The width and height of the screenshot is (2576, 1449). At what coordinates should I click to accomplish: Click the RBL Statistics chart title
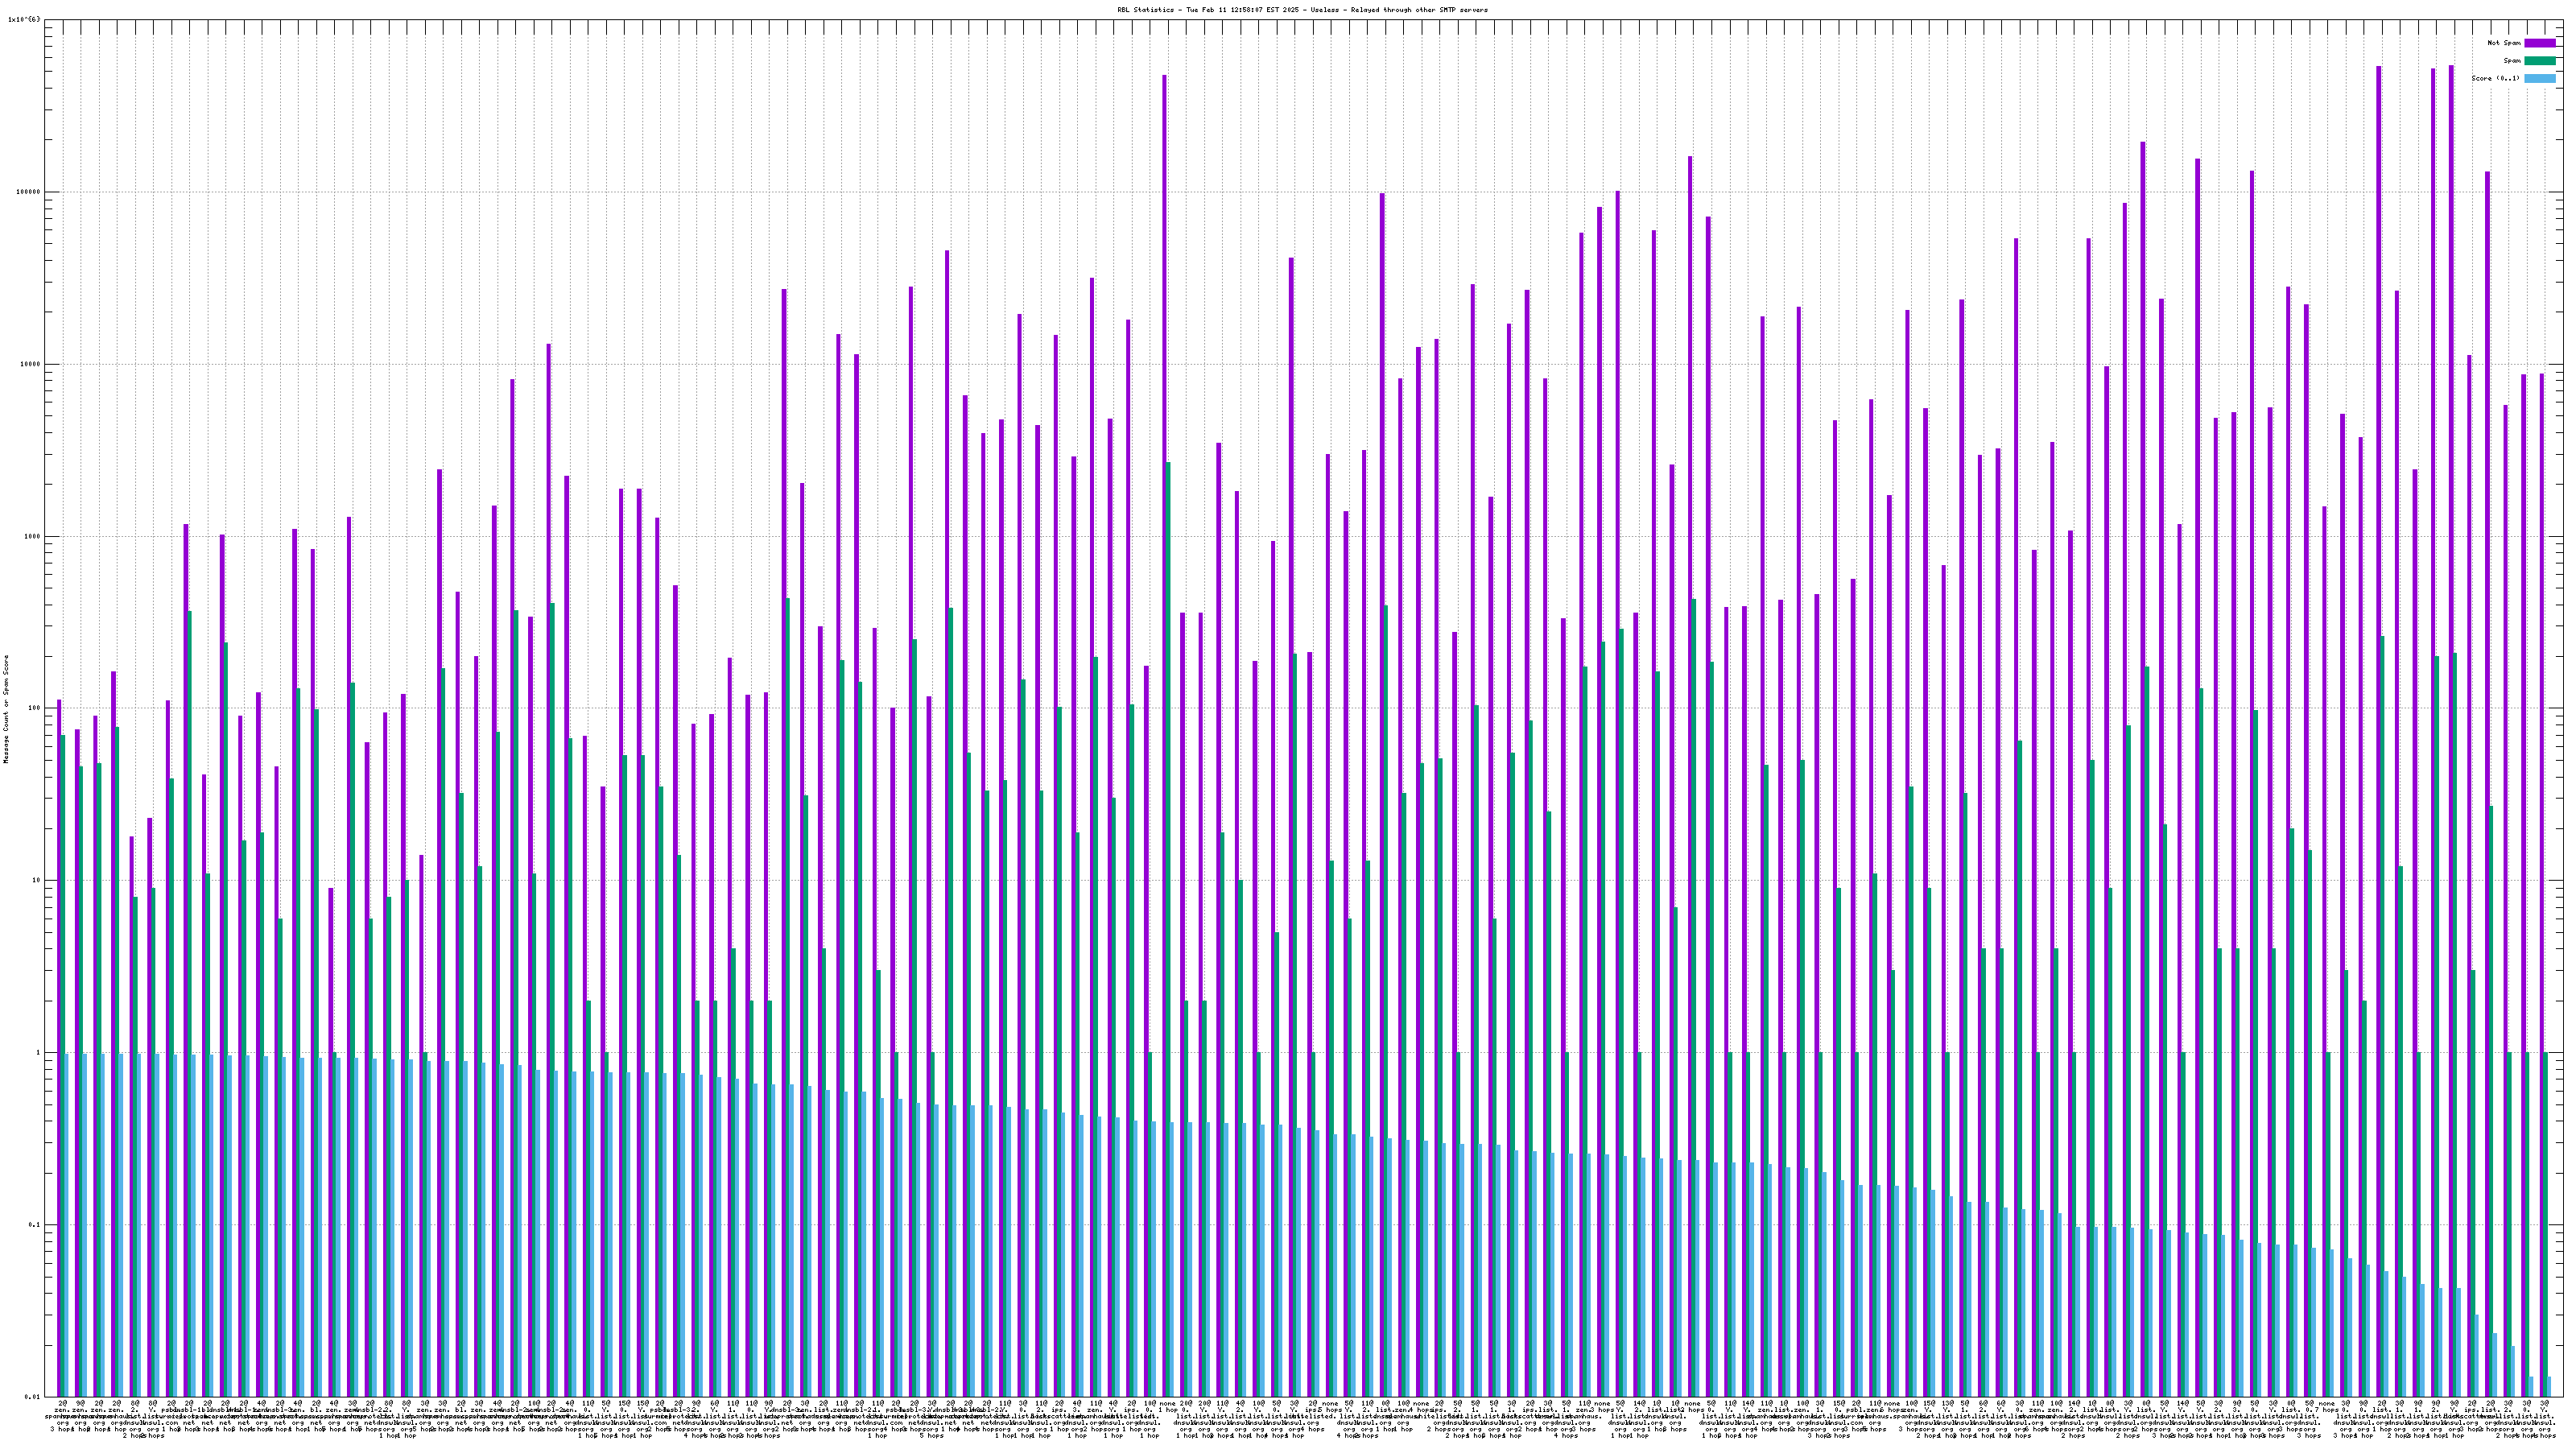pos(1302,10)
